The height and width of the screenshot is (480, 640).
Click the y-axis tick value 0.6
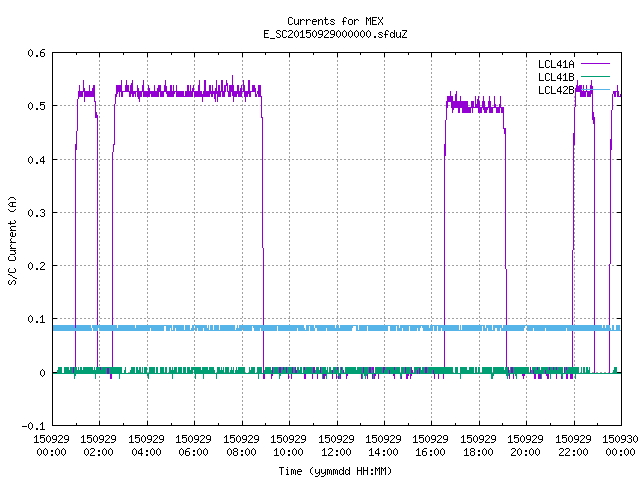(x=36, y=53)
